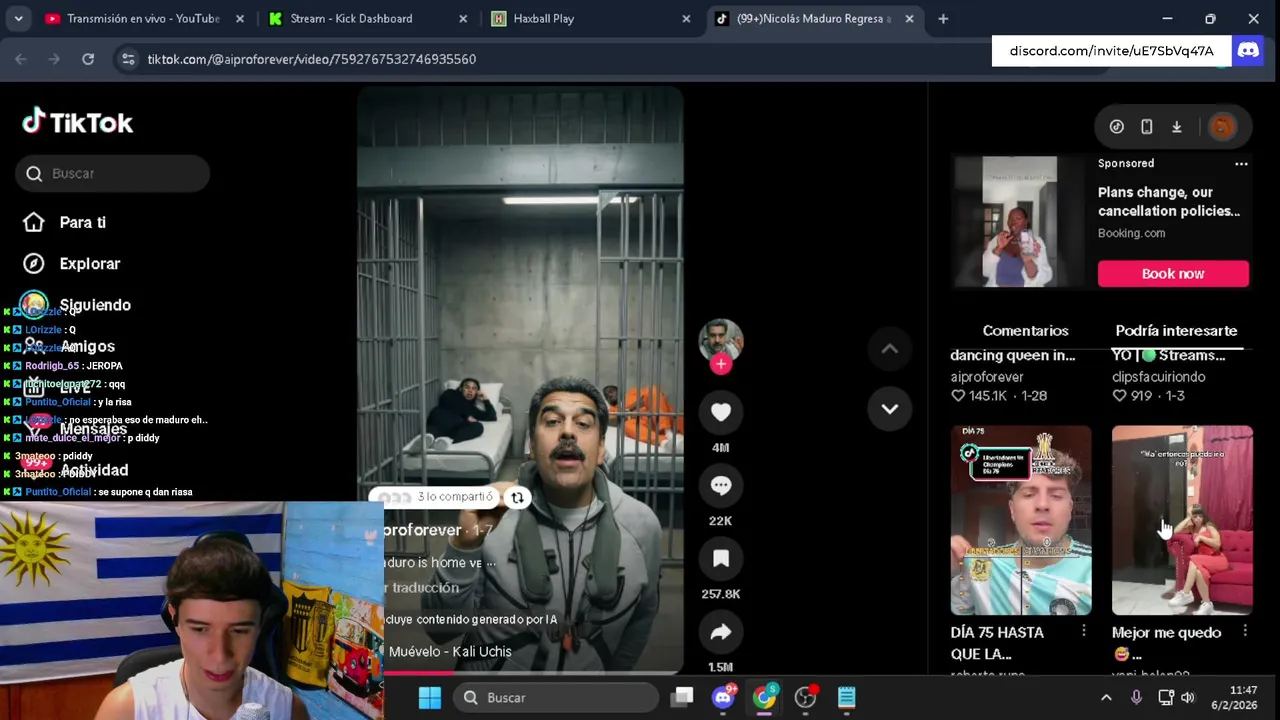Open the Windows Start menu

tap(430, 697)
